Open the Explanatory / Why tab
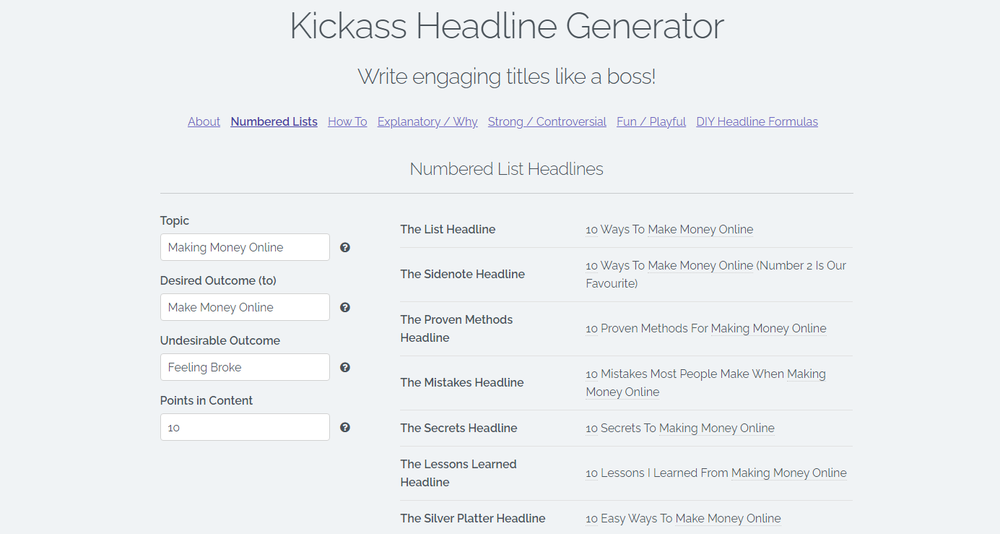This screenshot has width=1000, height=534. pyautogui.click(x=427, y=122)
